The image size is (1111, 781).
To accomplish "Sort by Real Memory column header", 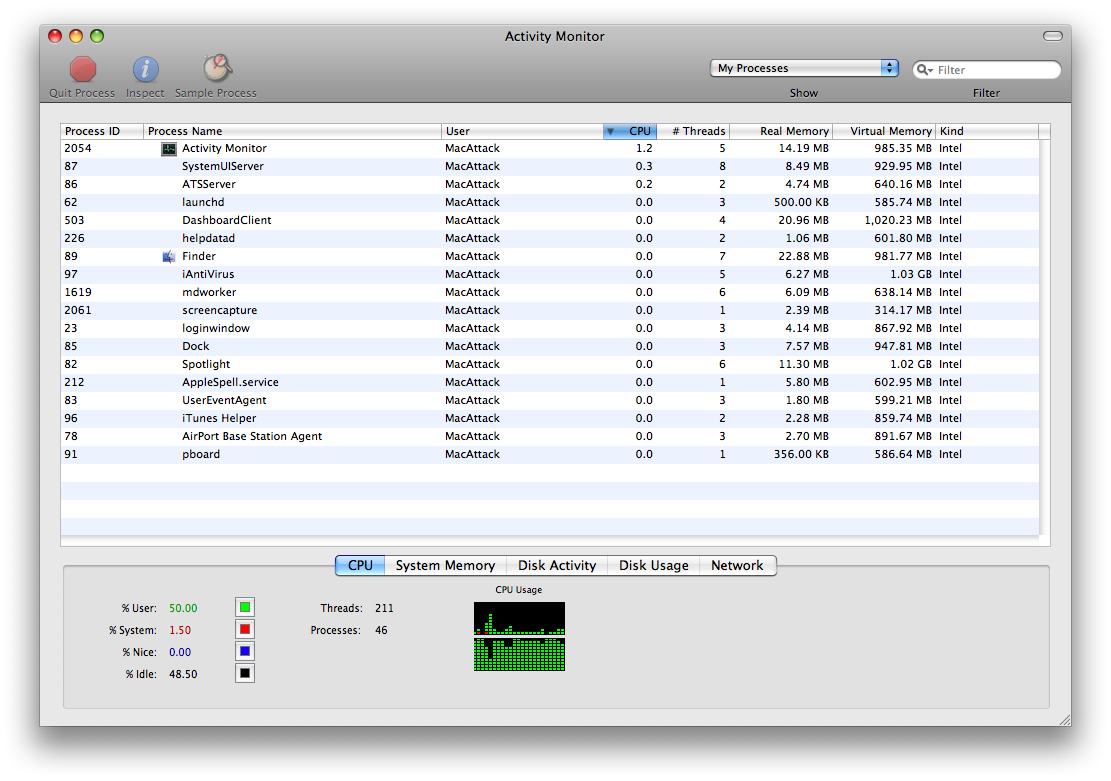I will 782,131.
